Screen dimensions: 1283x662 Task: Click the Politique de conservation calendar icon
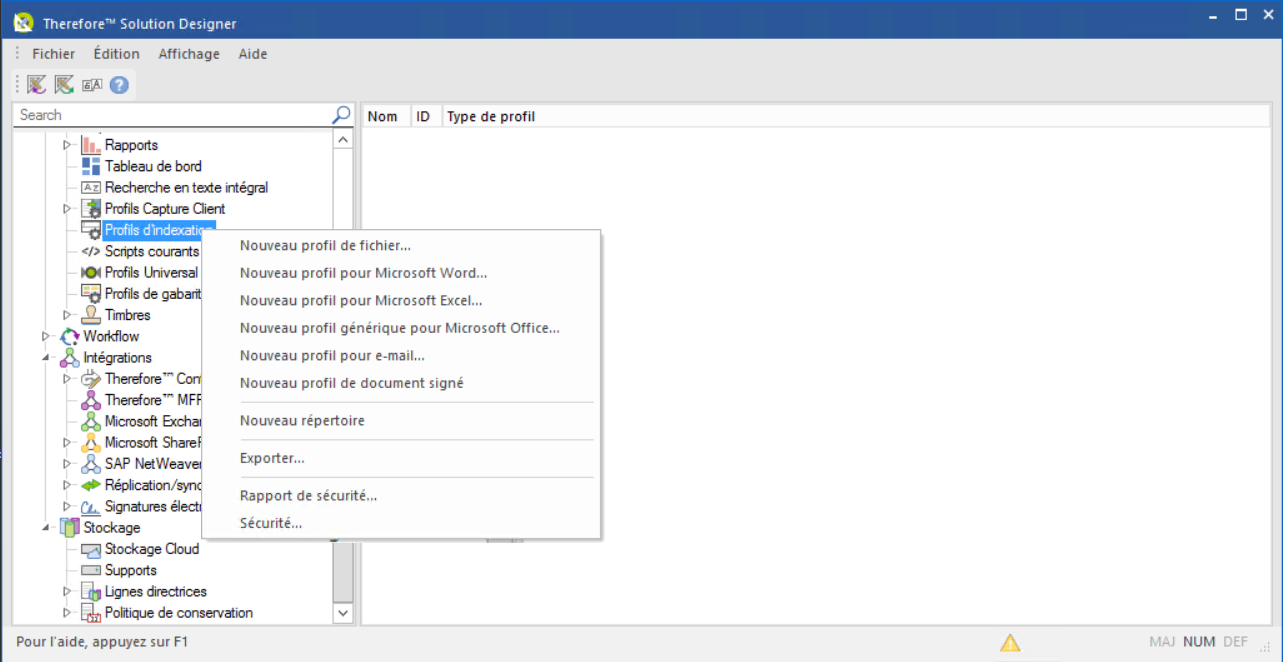(91, 613)
